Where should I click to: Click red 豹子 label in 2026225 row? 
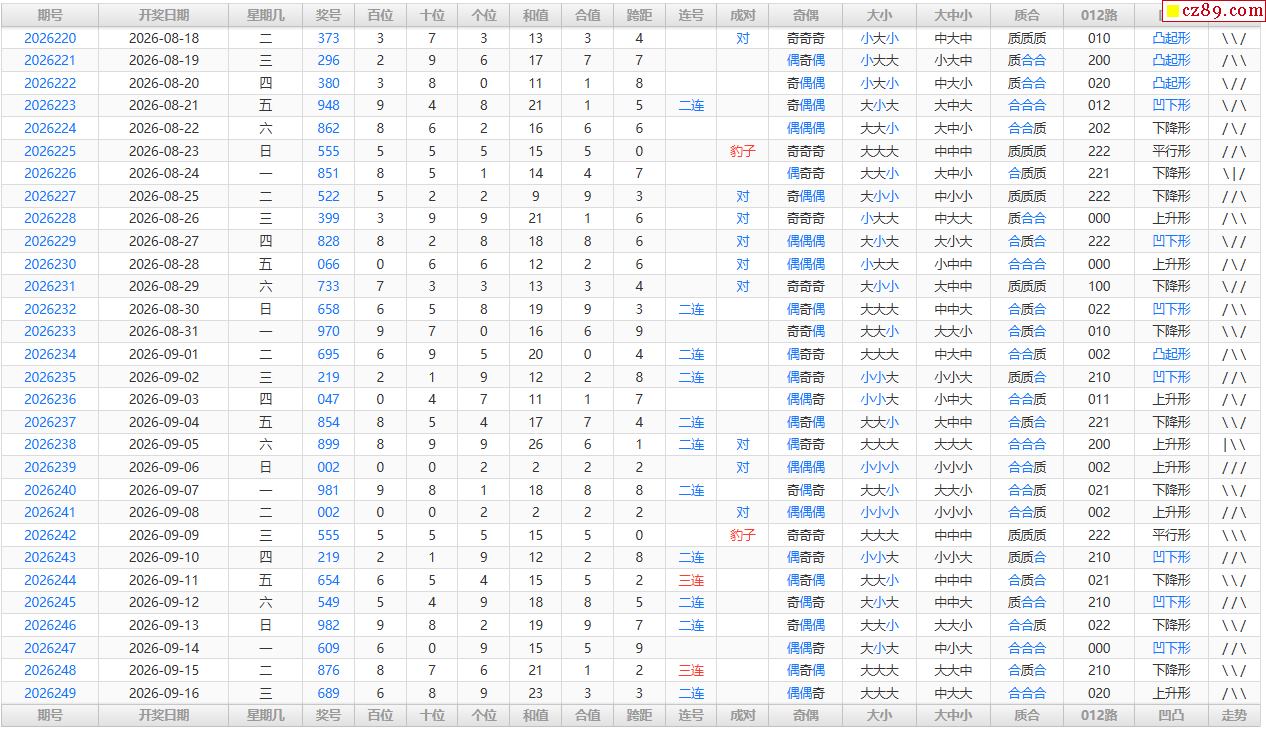pos(742,151)
